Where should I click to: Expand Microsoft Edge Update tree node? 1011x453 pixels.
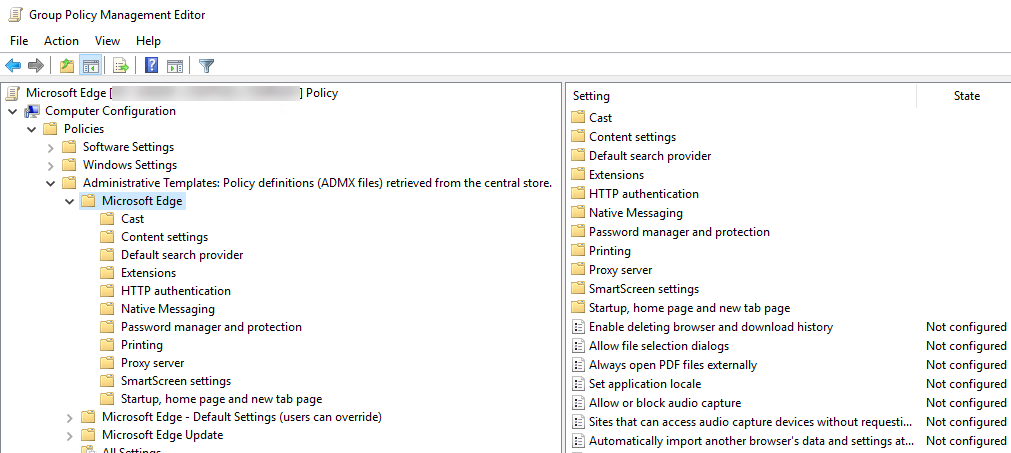pyautogui.click(x=69, y=435)
